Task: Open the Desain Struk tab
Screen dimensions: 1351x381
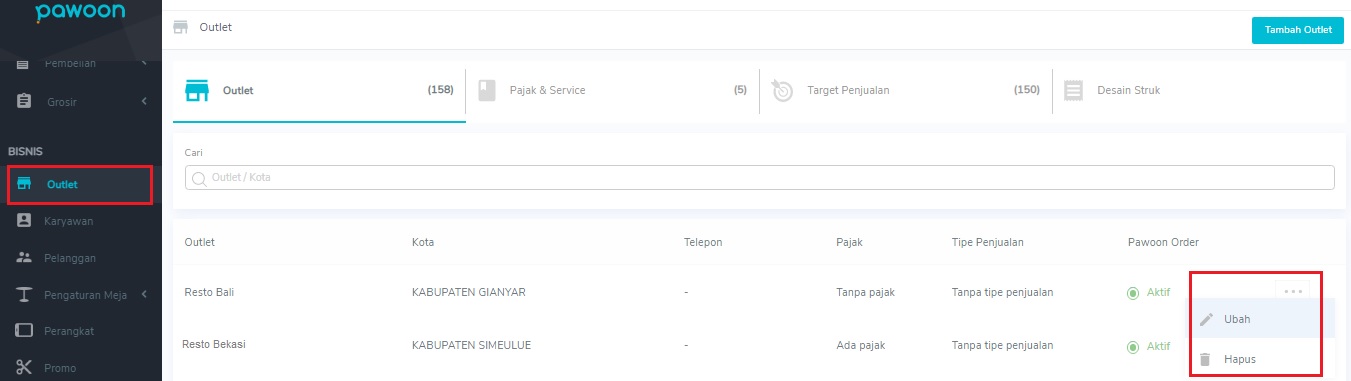Action: [x=1199, y=90]
